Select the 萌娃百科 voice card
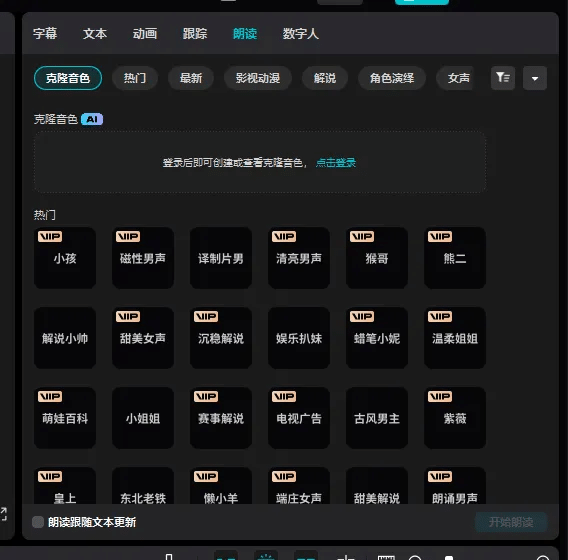The width and height of the screenshot is (568, 560). click(65, 418)
